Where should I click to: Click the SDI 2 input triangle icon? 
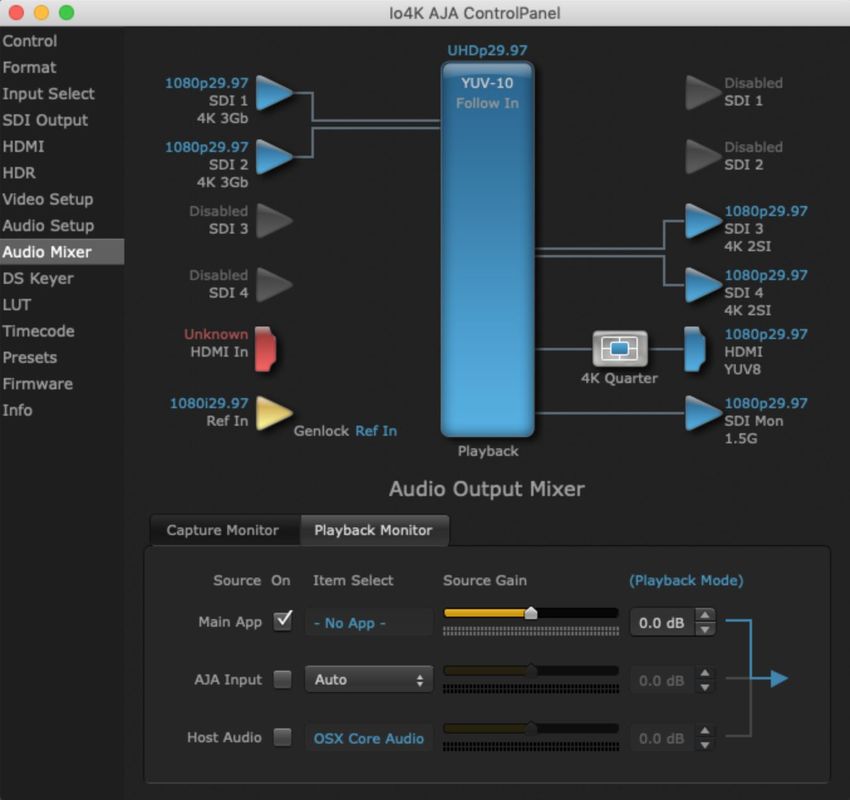274,157
